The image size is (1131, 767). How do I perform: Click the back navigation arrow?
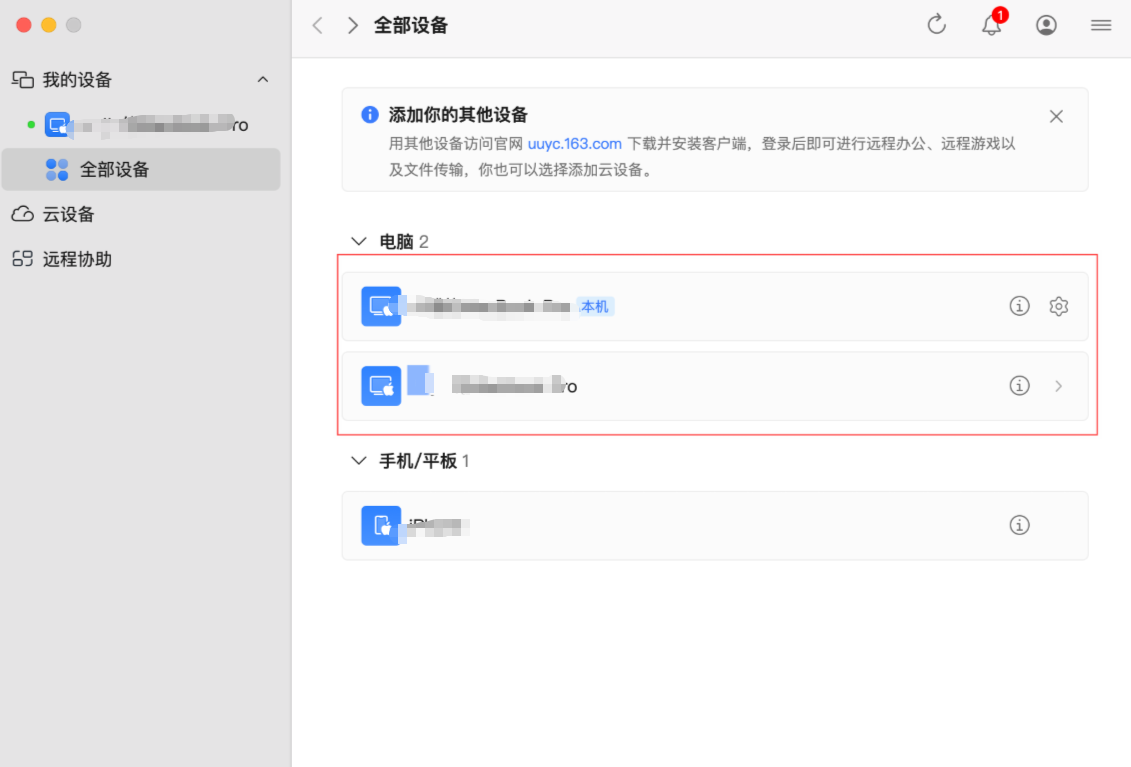click(x=317, y=25)
